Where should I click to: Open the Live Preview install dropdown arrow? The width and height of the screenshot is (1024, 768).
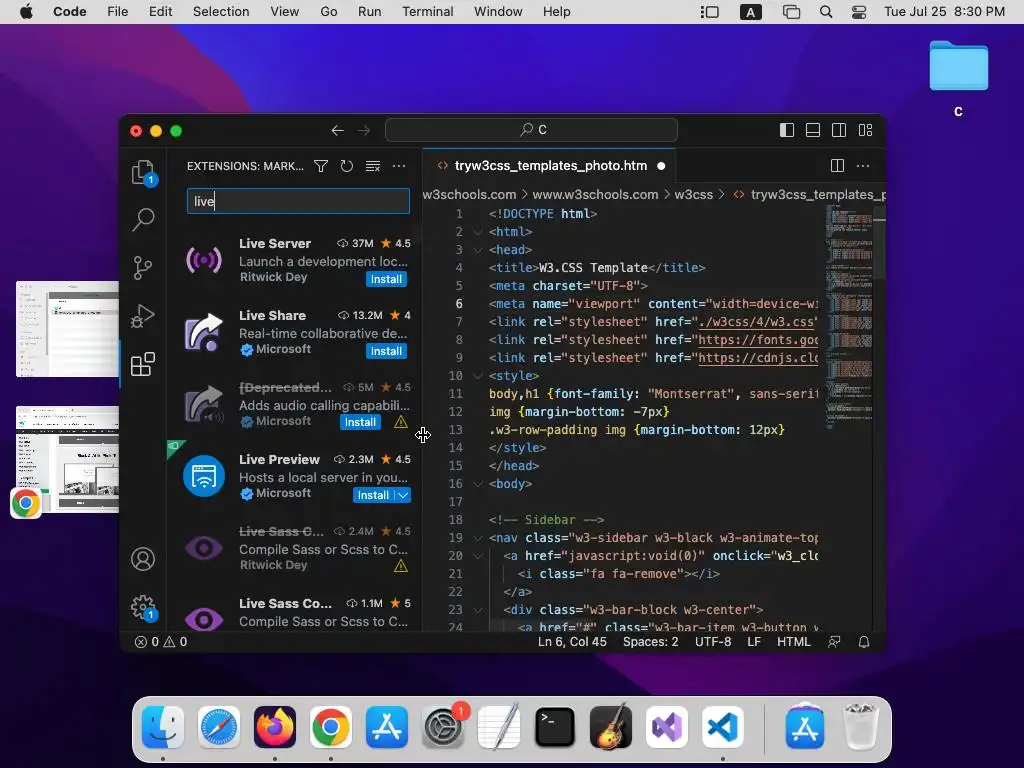click(x=403, y=495)
